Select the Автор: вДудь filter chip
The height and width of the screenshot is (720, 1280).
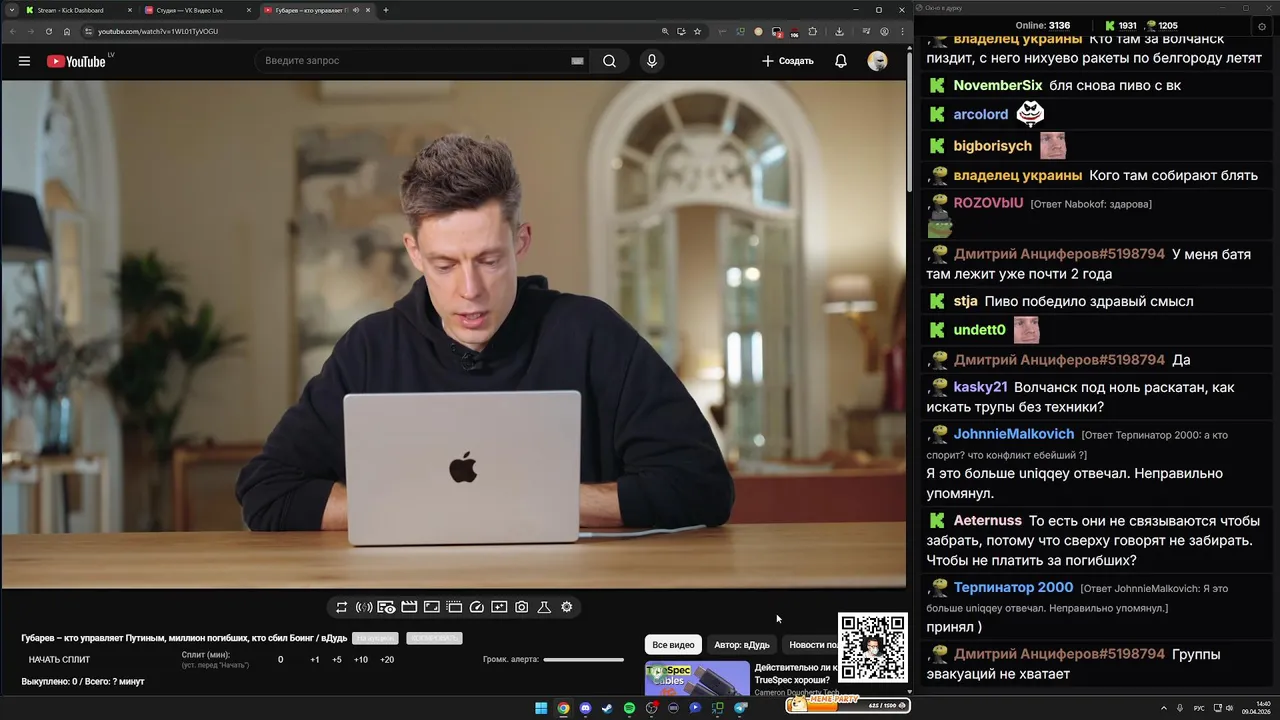(742, 645)
